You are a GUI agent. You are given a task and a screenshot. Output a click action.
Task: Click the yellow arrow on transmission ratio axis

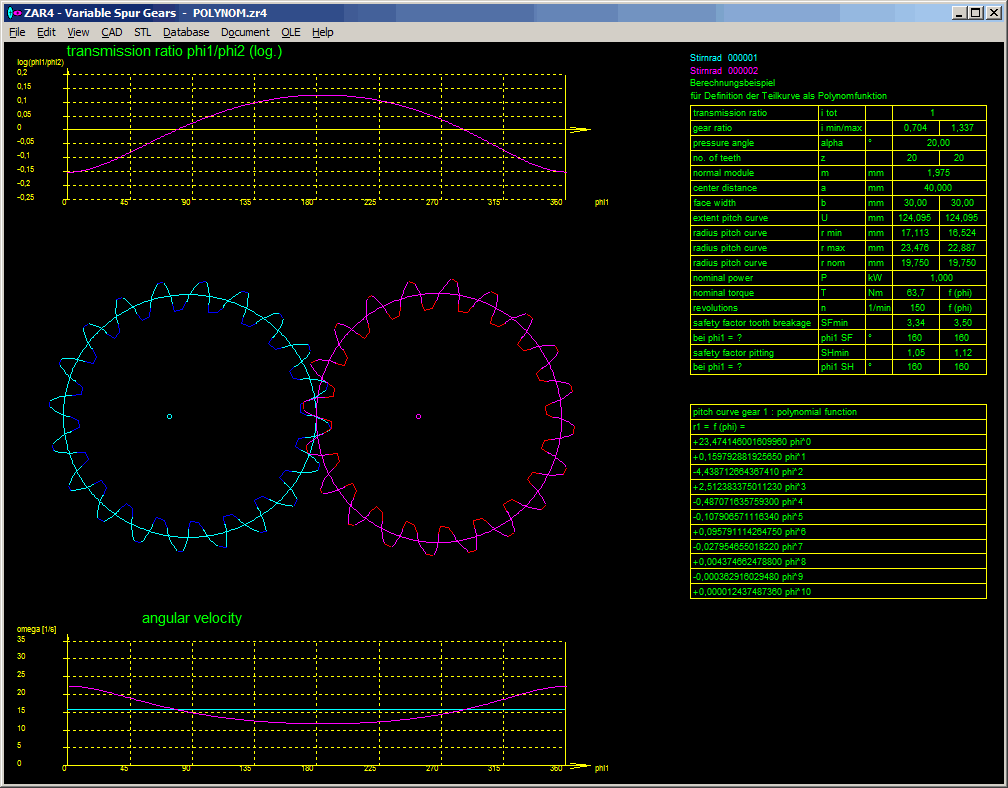579,129
